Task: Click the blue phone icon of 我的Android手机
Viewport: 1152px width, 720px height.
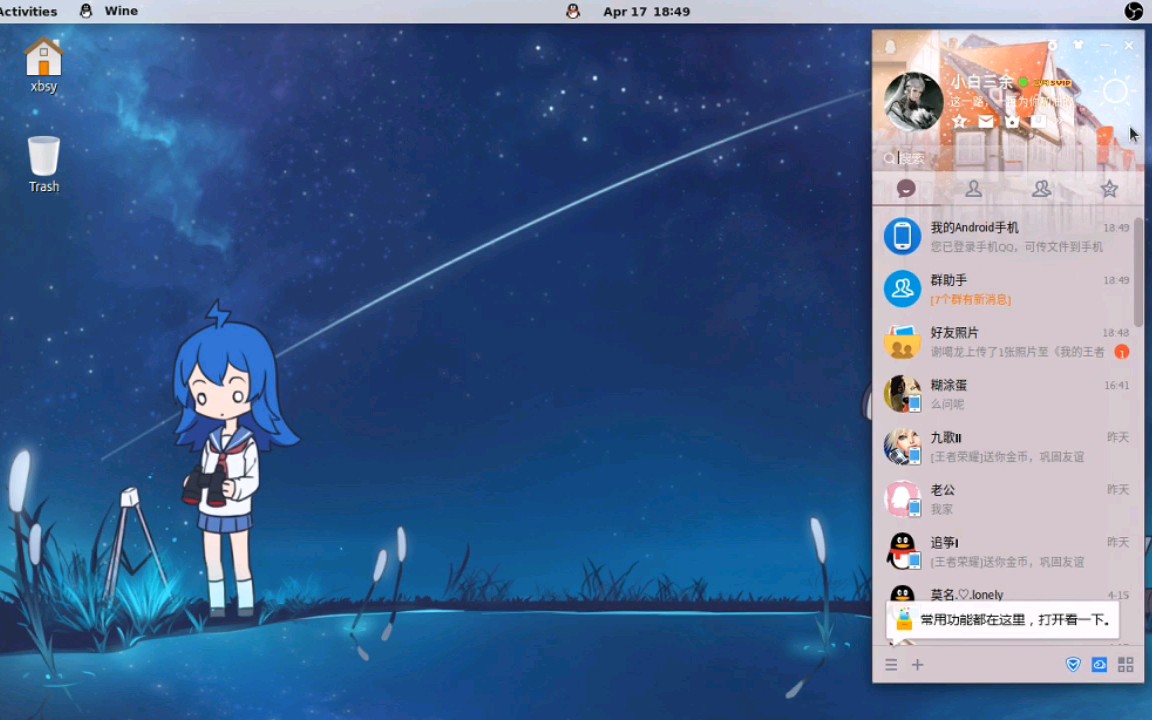Action: (x=901, y=237)
